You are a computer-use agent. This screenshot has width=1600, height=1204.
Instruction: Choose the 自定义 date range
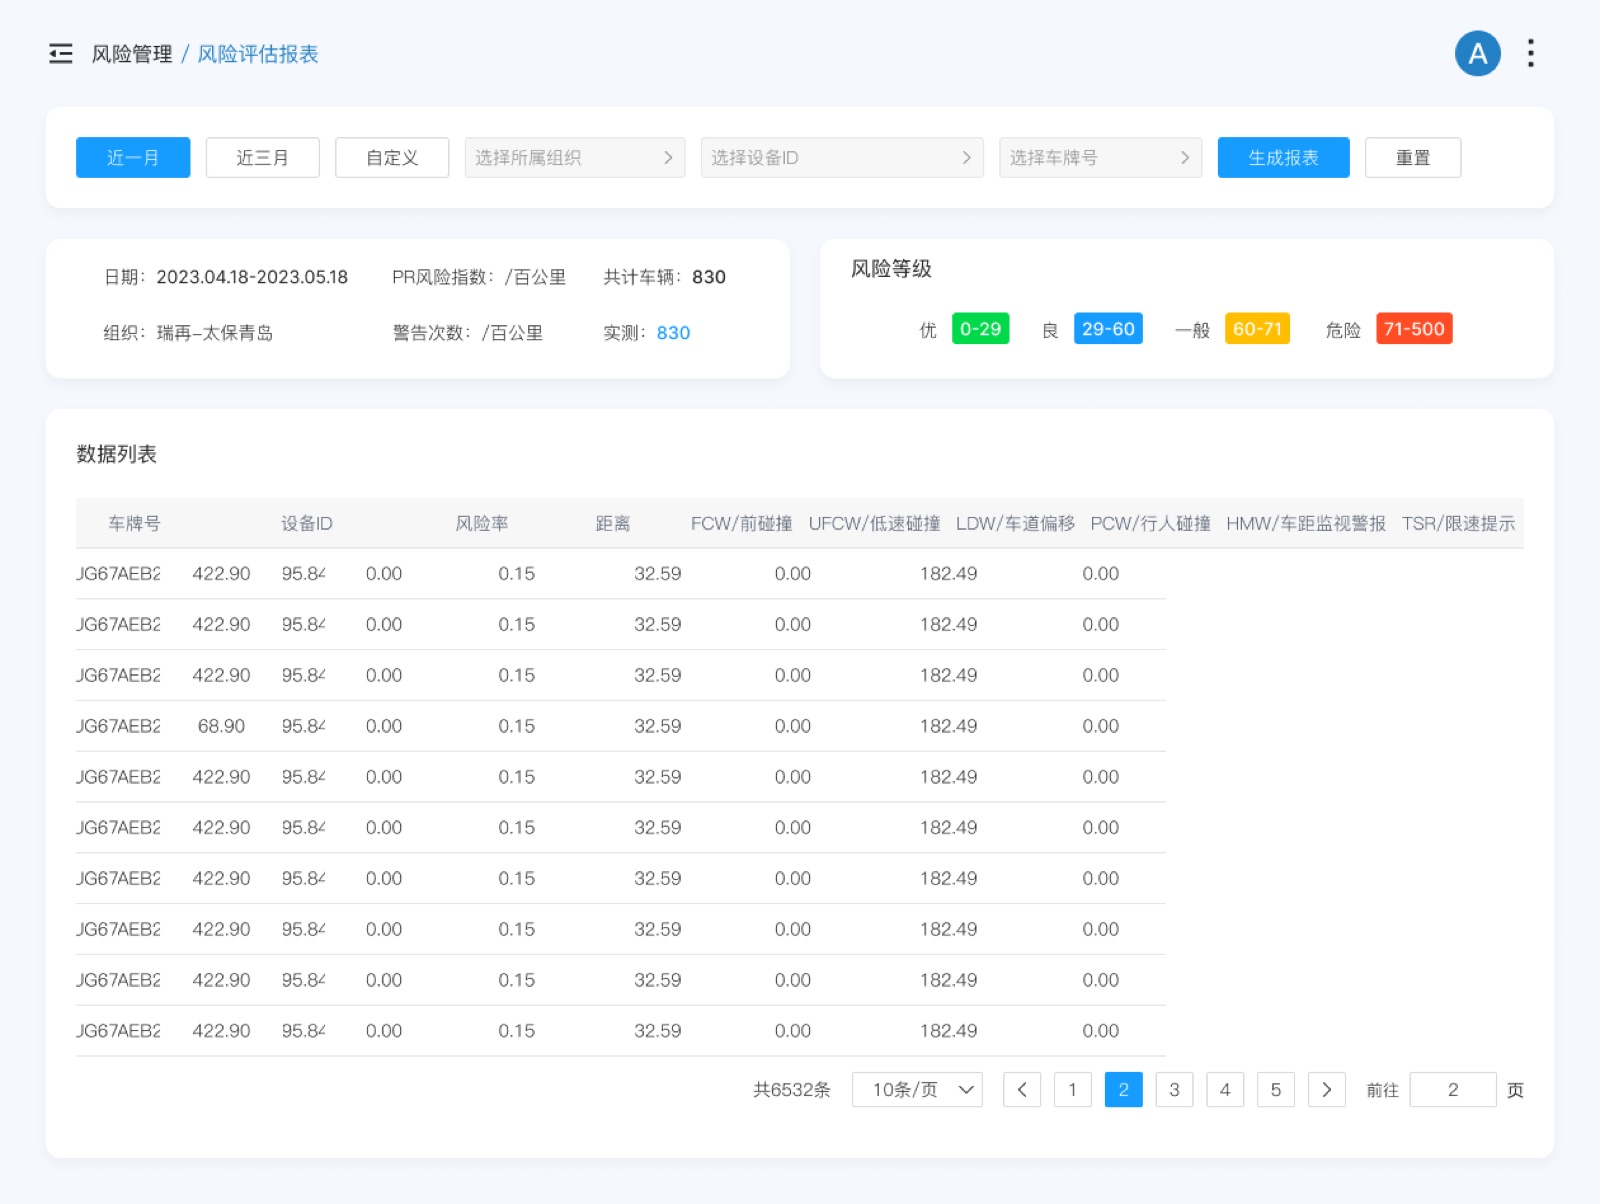pos(392,158)
